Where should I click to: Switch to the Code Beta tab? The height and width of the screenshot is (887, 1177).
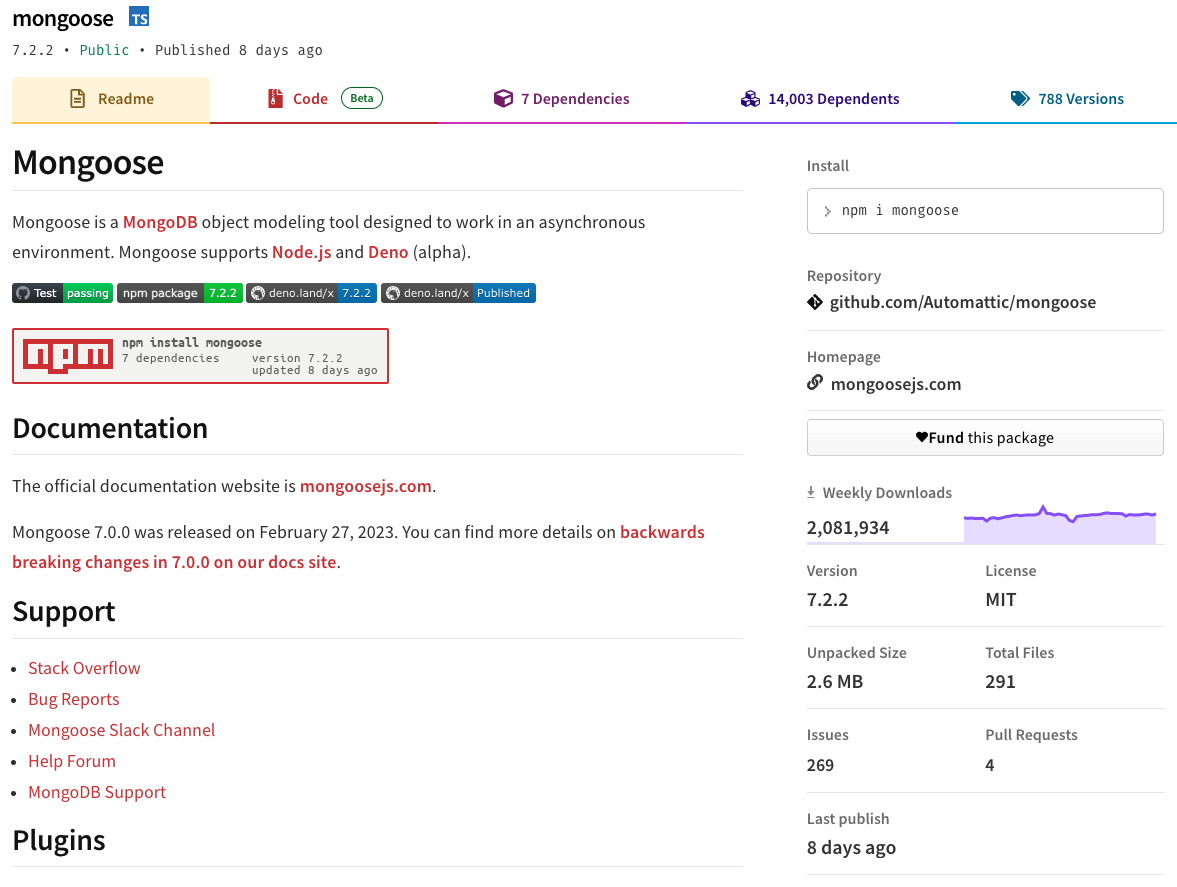pos(313,98)
